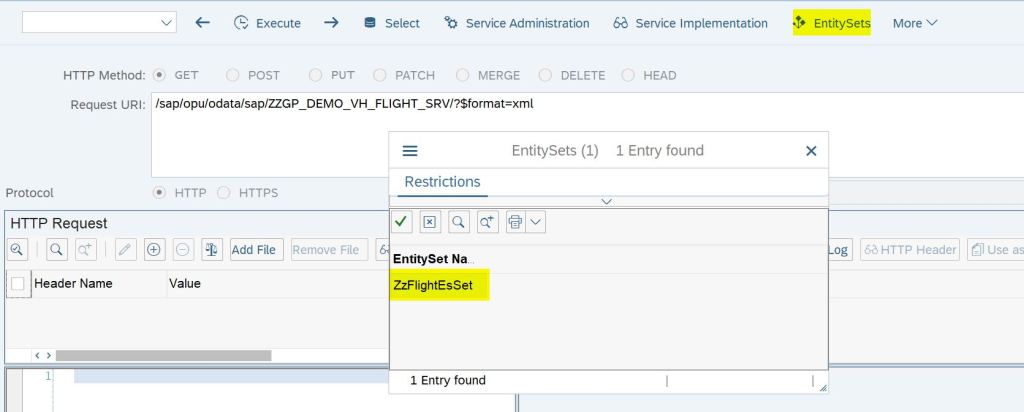This screenshot has width=1024, height=412.
Task: Expand the More menu
Action: pyautogui.click(x=915, y=23)
